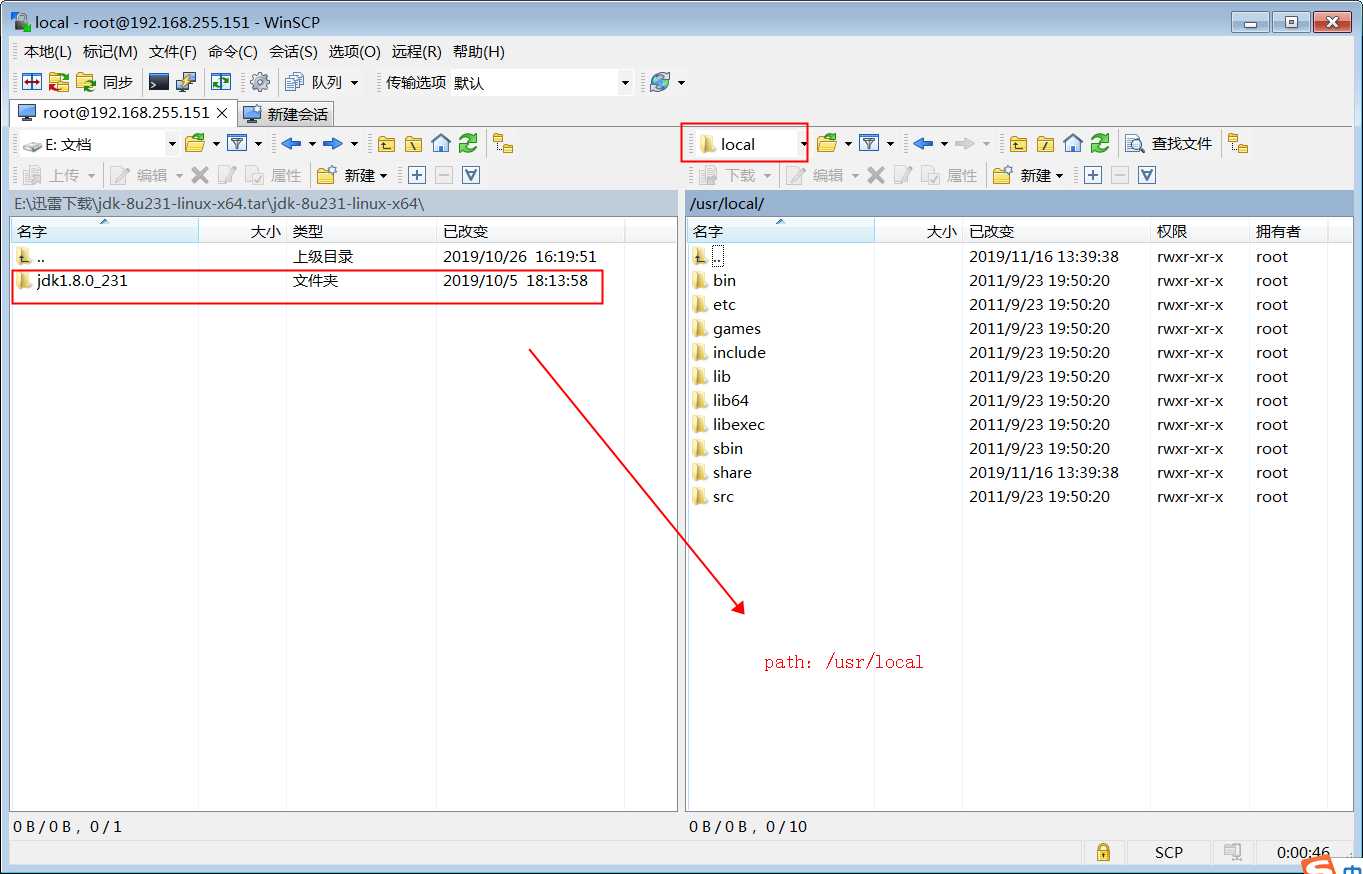Go to remote parent directory icon
This screenshot has width=1363, height=874.
(x=1019, y=144)
